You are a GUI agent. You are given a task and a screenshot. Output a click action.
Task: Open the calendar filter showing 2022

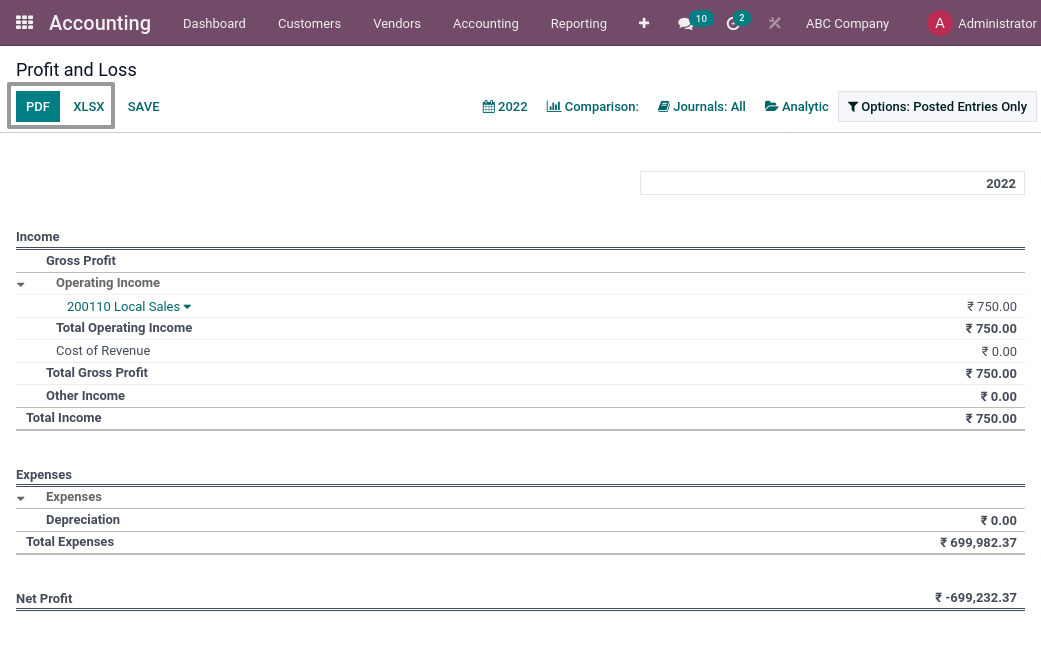505,107
